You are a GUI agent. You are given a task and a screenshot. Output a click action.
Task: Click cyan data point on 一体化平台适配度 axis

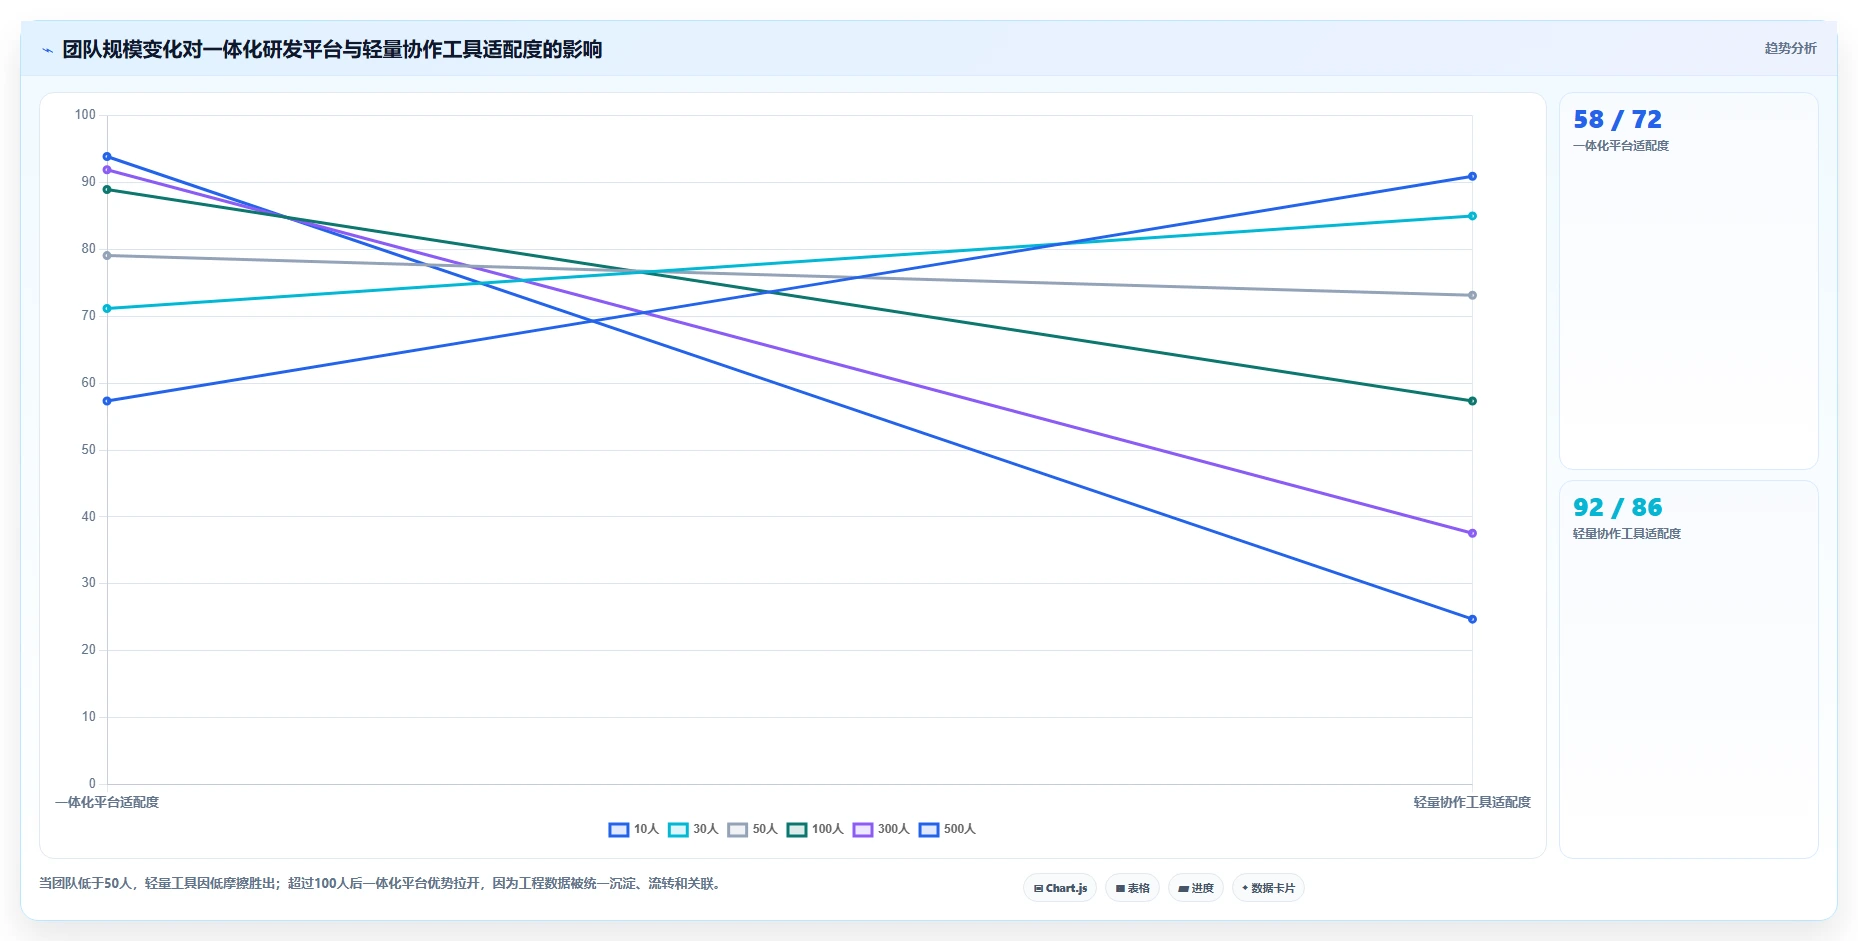pyautogui.click(x=107, y=309)
